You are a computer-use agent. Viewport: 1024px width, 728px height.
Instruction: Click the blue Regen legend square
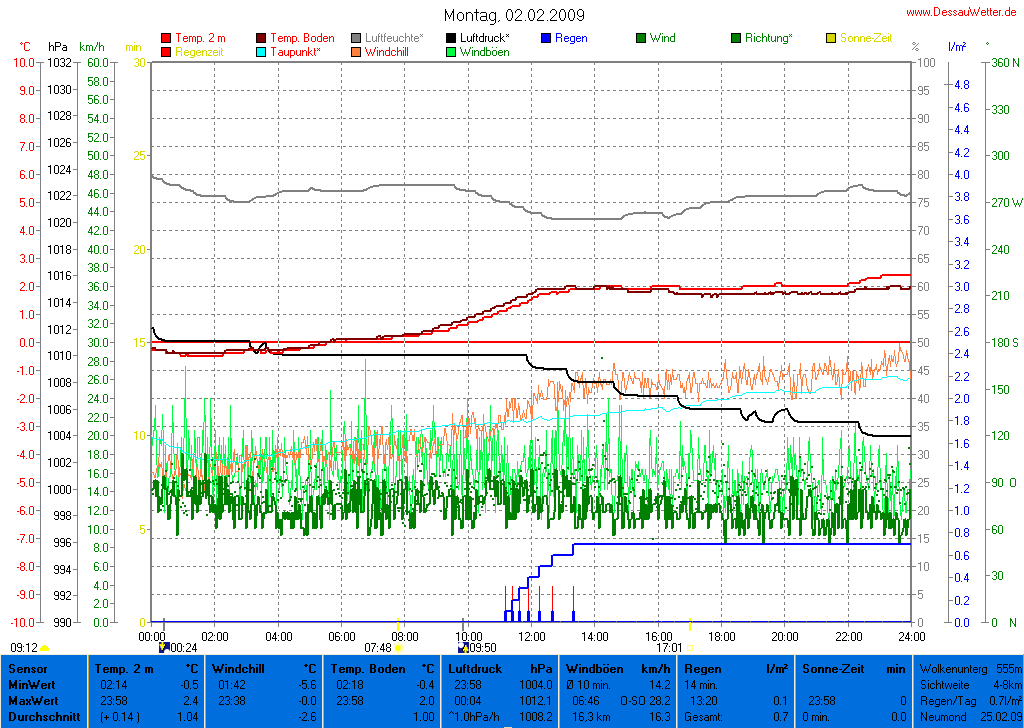[x=546, y=38]
